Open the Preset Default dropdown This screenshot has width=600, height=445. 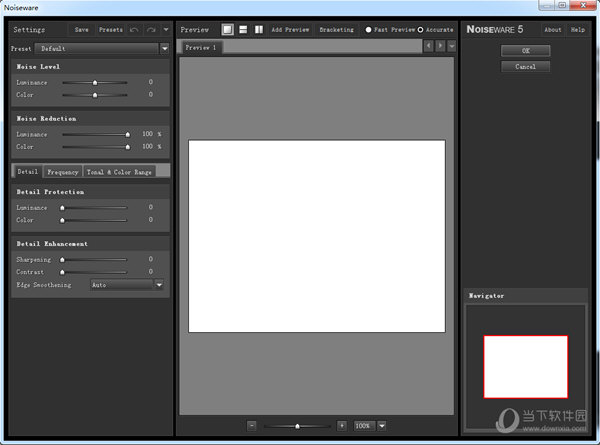pos(164,48)
